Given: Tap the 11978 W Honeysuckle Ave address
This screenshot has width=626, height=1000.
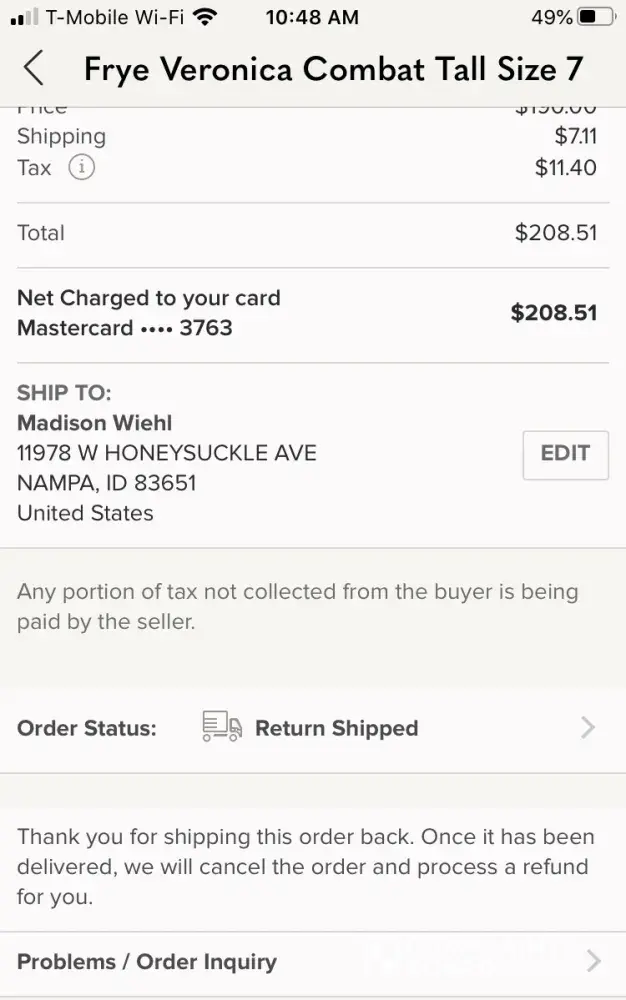Looking at the screenshot, I should click(167, 453).
